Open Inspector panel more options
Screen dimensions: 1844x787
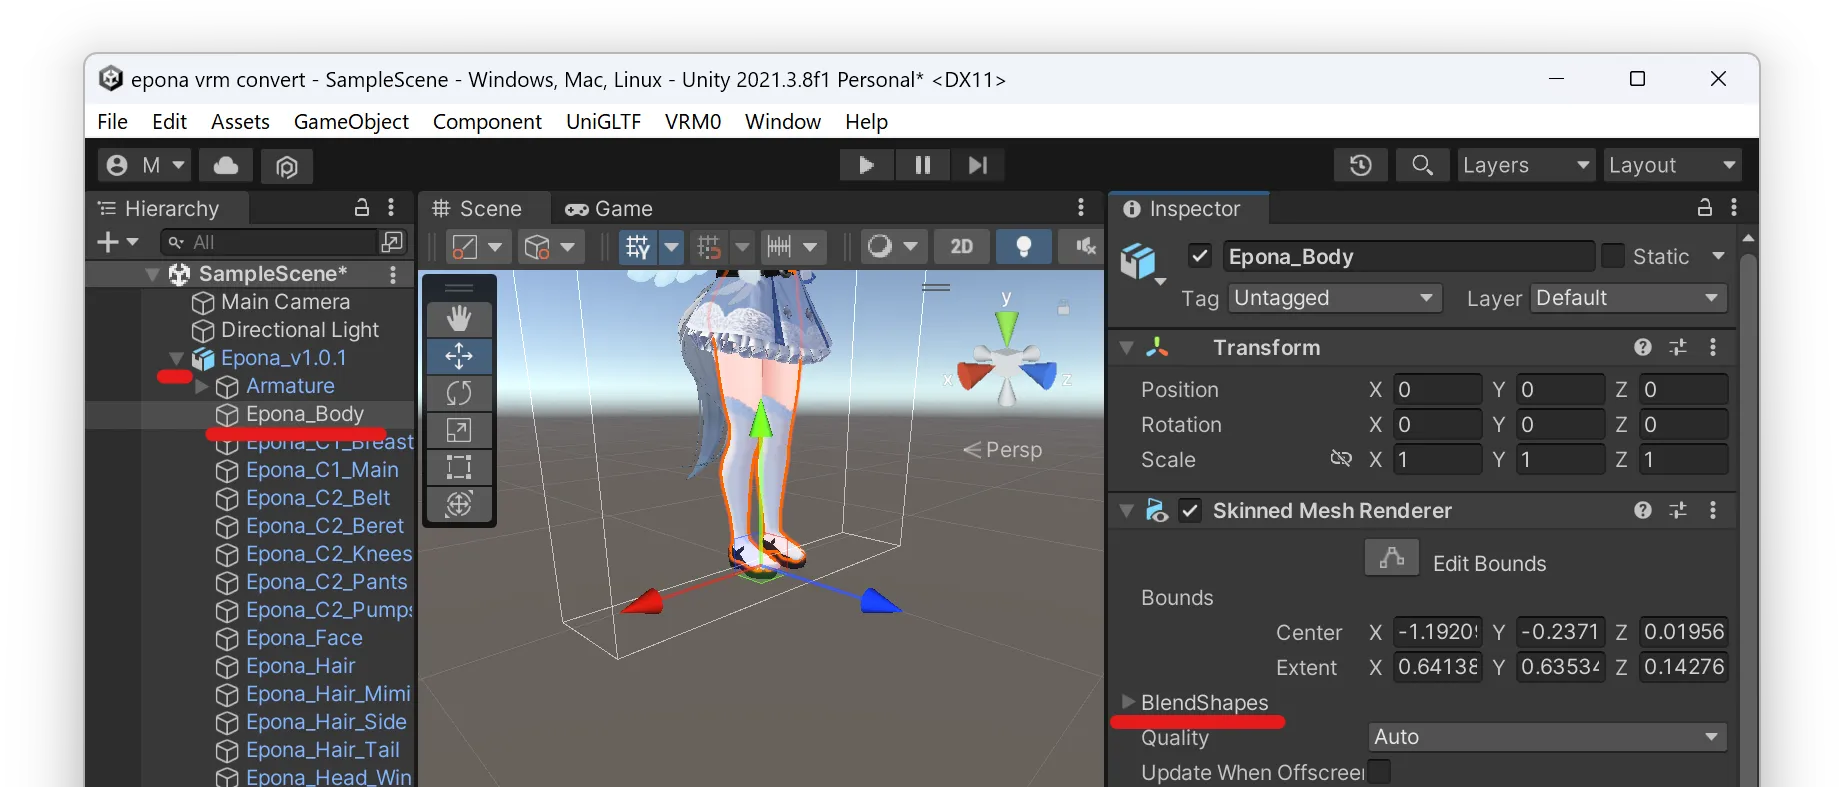pos(1734,208)
